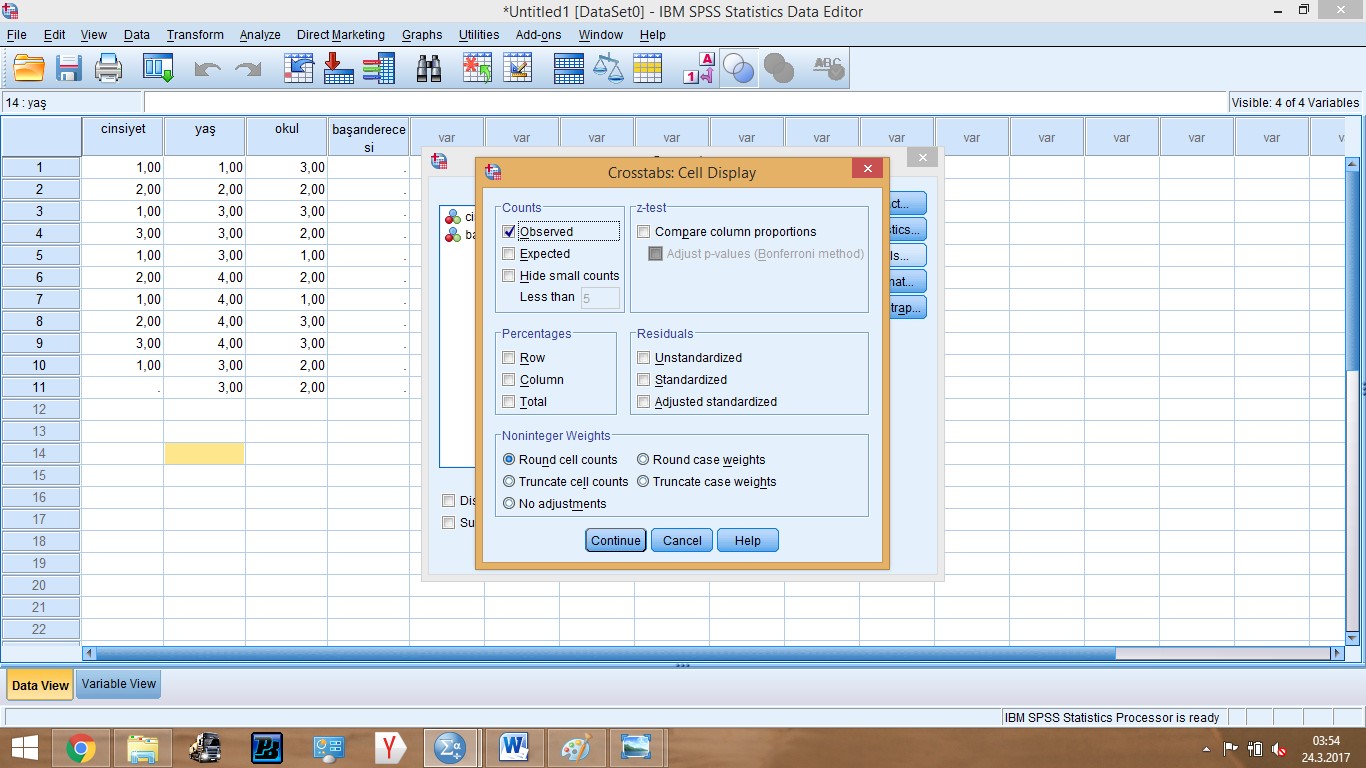Select Truncate cell counts option
The image size is (1366, 768).
click(x=509, y=481)
